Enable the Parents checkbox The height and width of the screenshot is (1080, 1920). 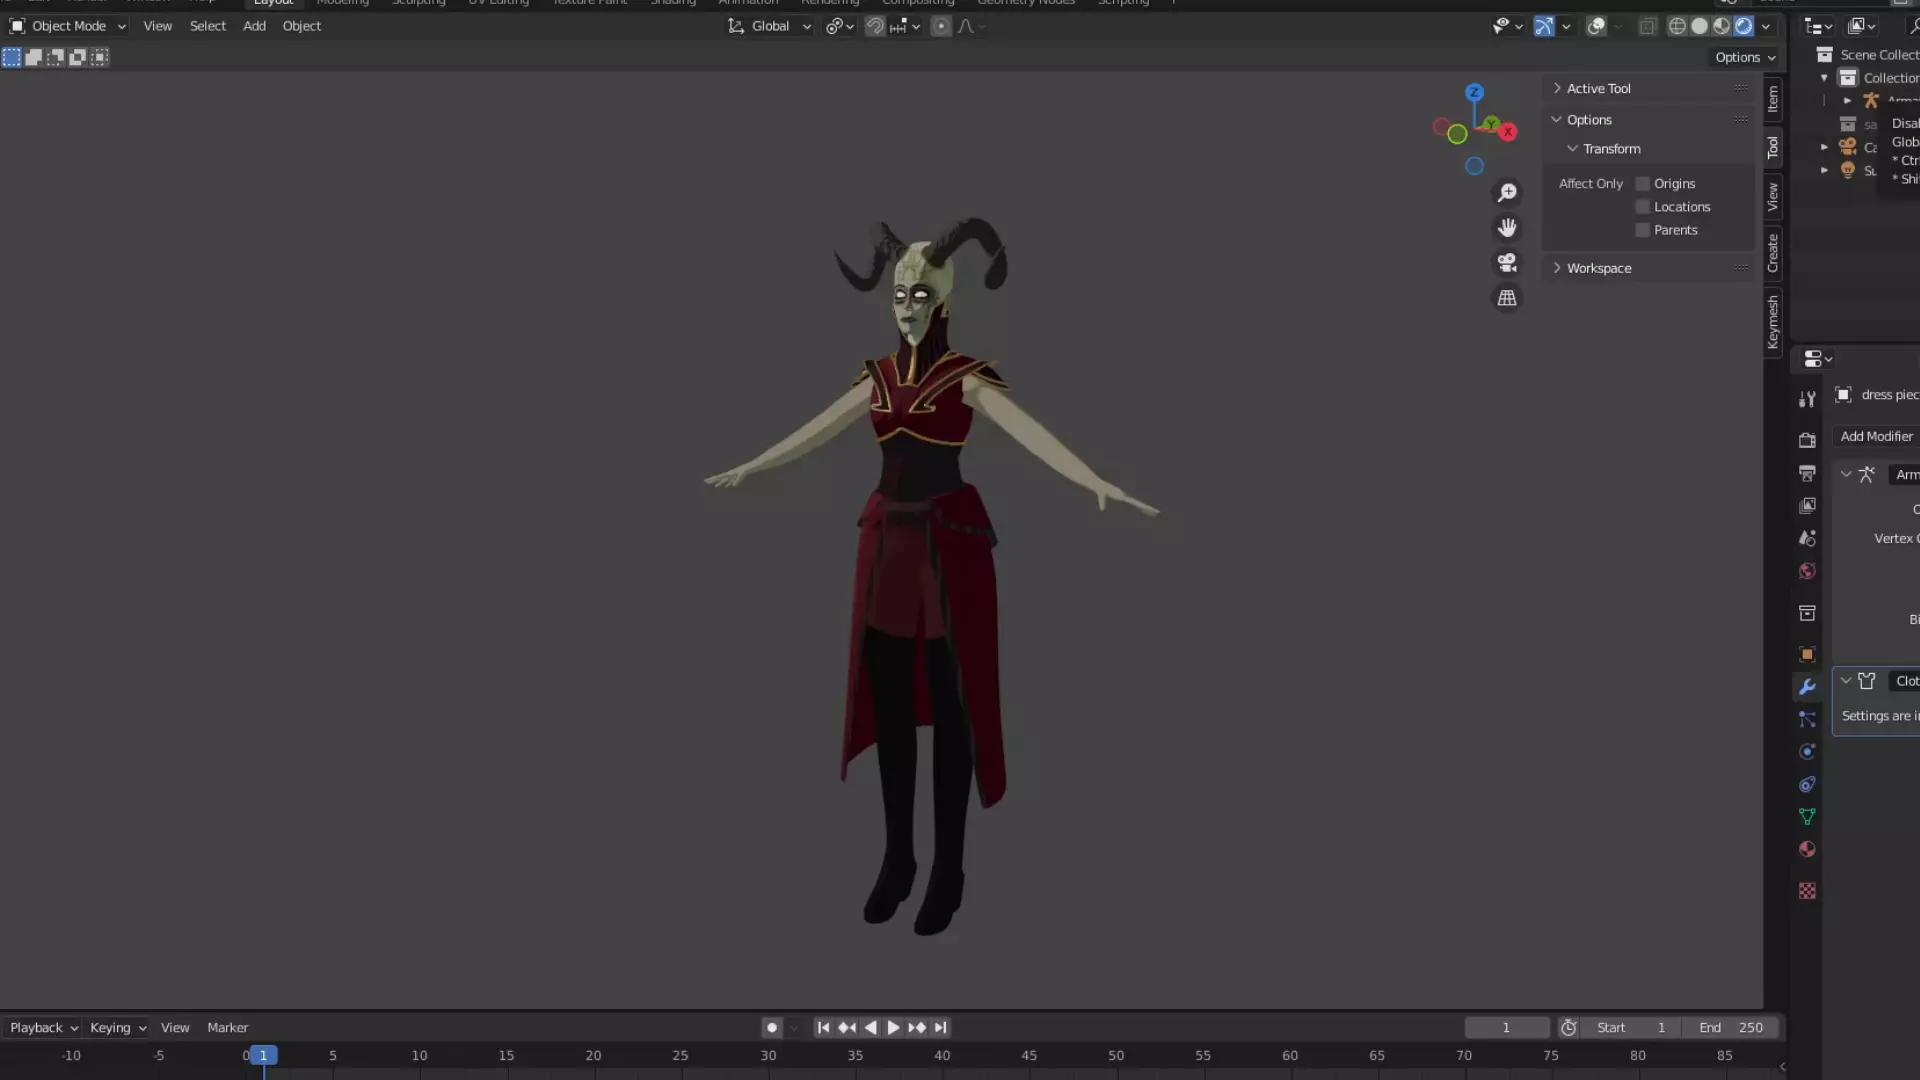coord(1642,230)
